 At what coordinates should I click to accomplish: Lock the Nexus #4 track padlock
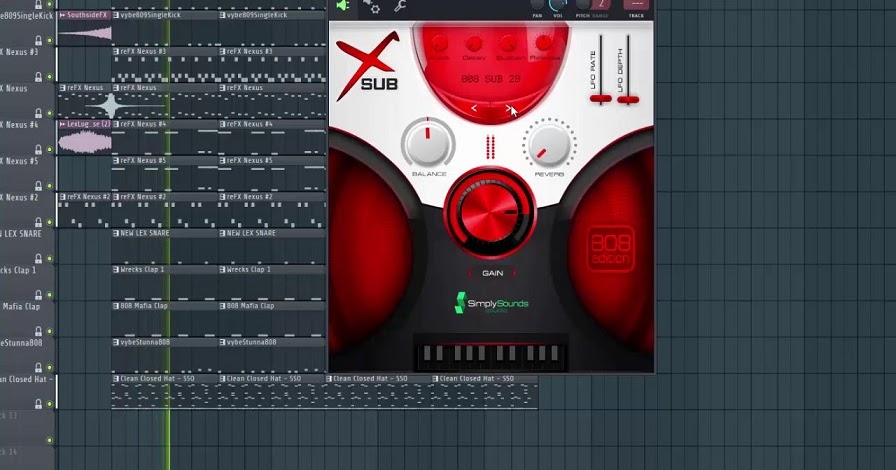(38, 149)
